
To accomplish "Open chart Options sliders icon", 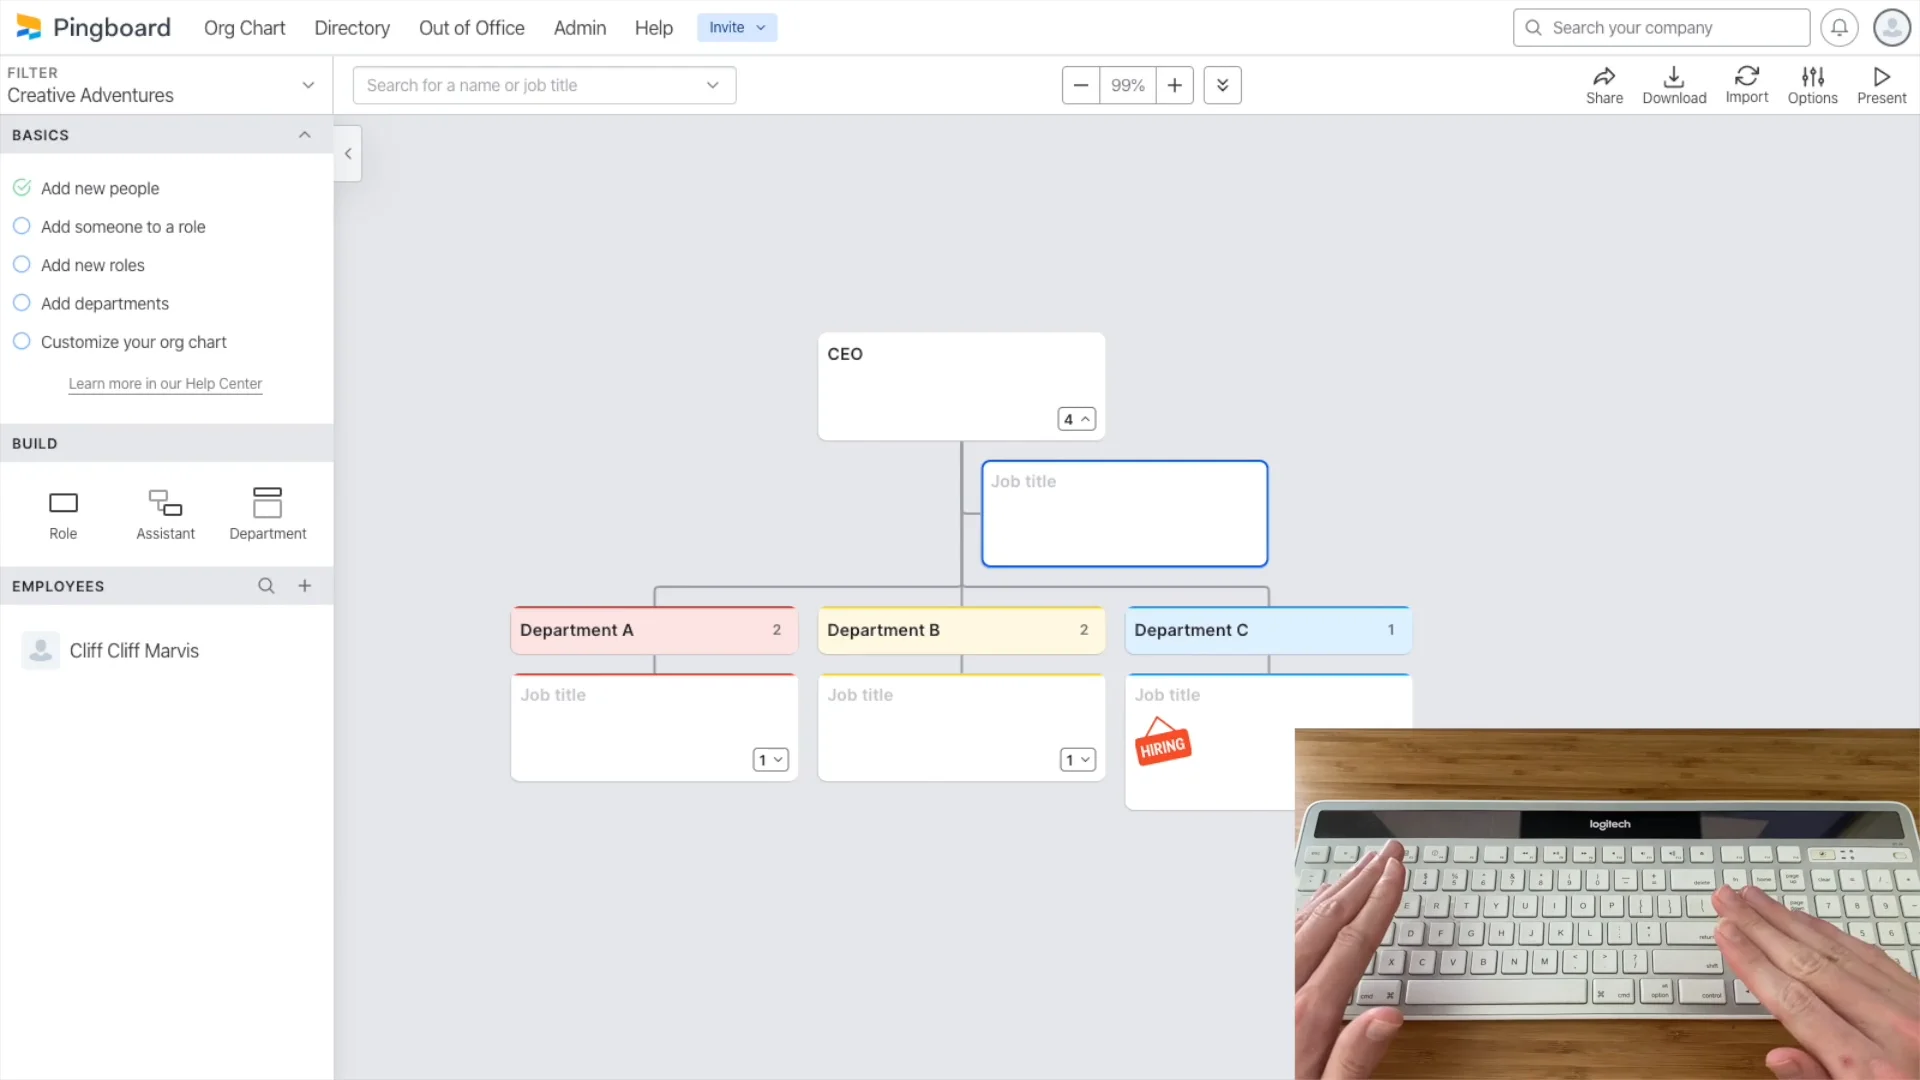I will (x=1812, y=77).
